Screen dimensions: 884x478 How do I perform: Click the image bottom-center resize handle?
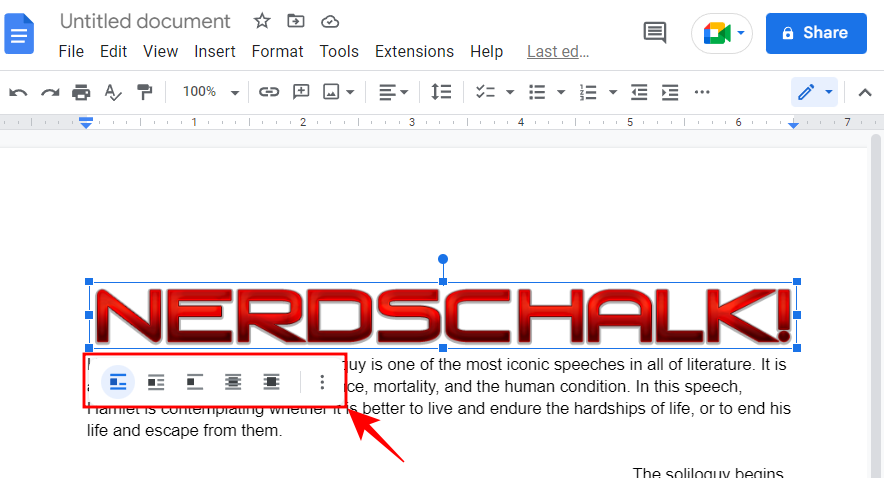(x=443, y=348)
